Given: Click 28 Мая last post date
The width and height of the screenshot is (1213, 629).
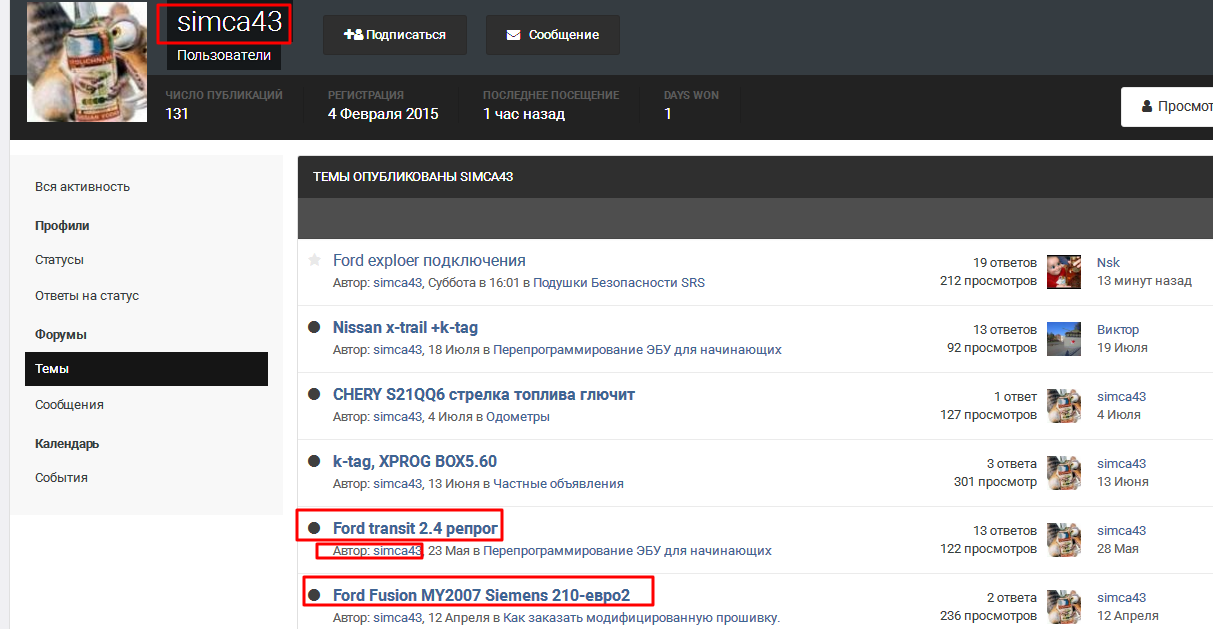Looking at the screenshot, I should coord(1118,549).
